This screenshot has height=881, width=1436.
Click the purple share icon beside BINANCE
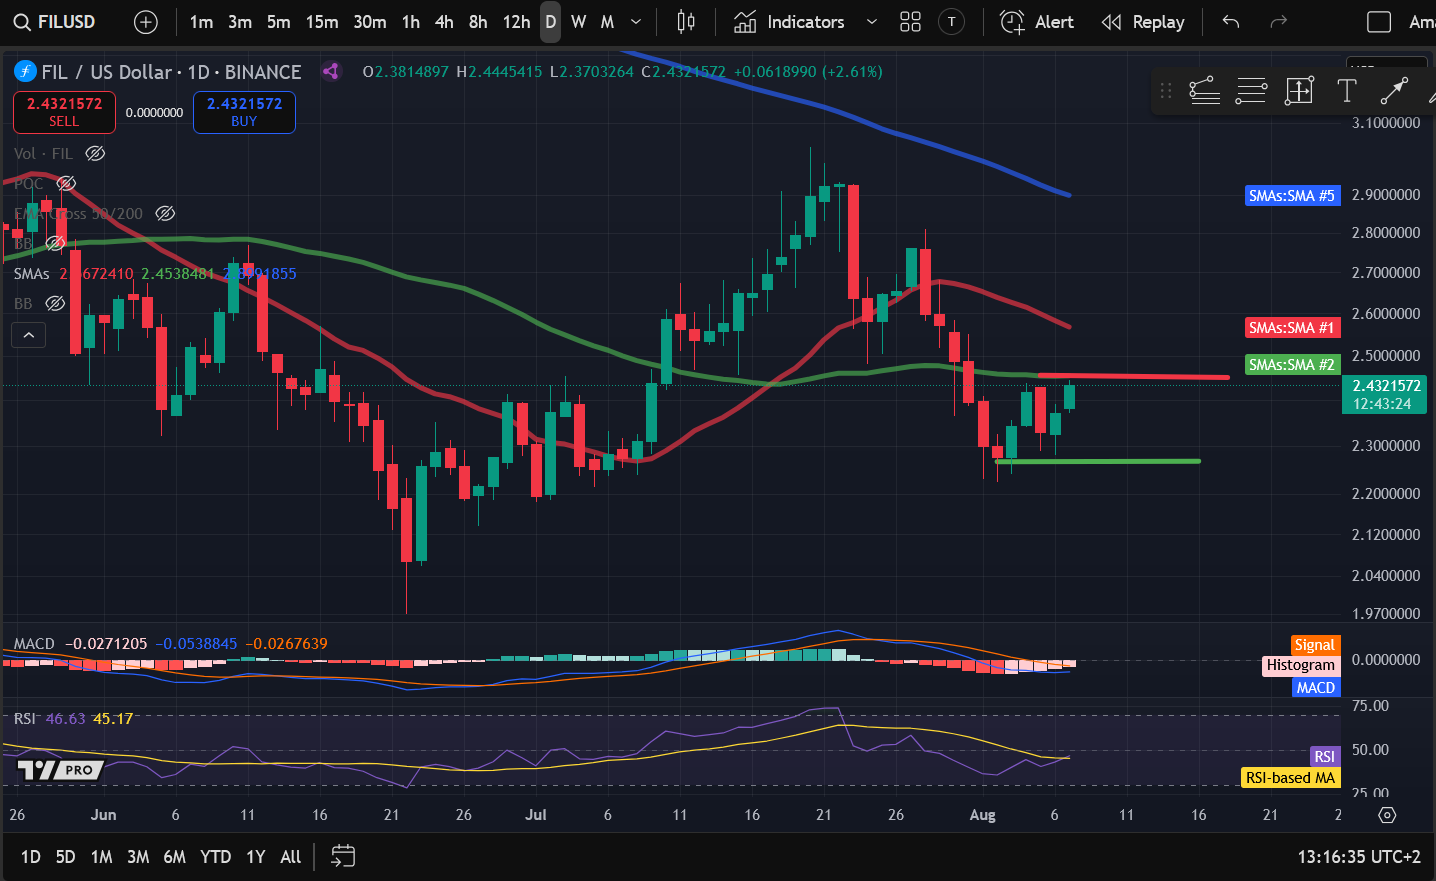pyautogui.click(x=331, y=71)
